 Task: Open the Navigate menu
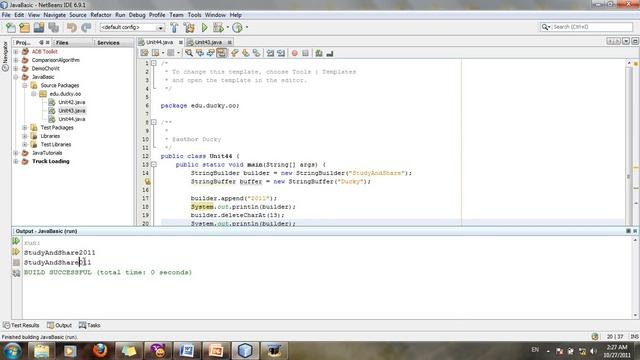click(x=54, y=15)
